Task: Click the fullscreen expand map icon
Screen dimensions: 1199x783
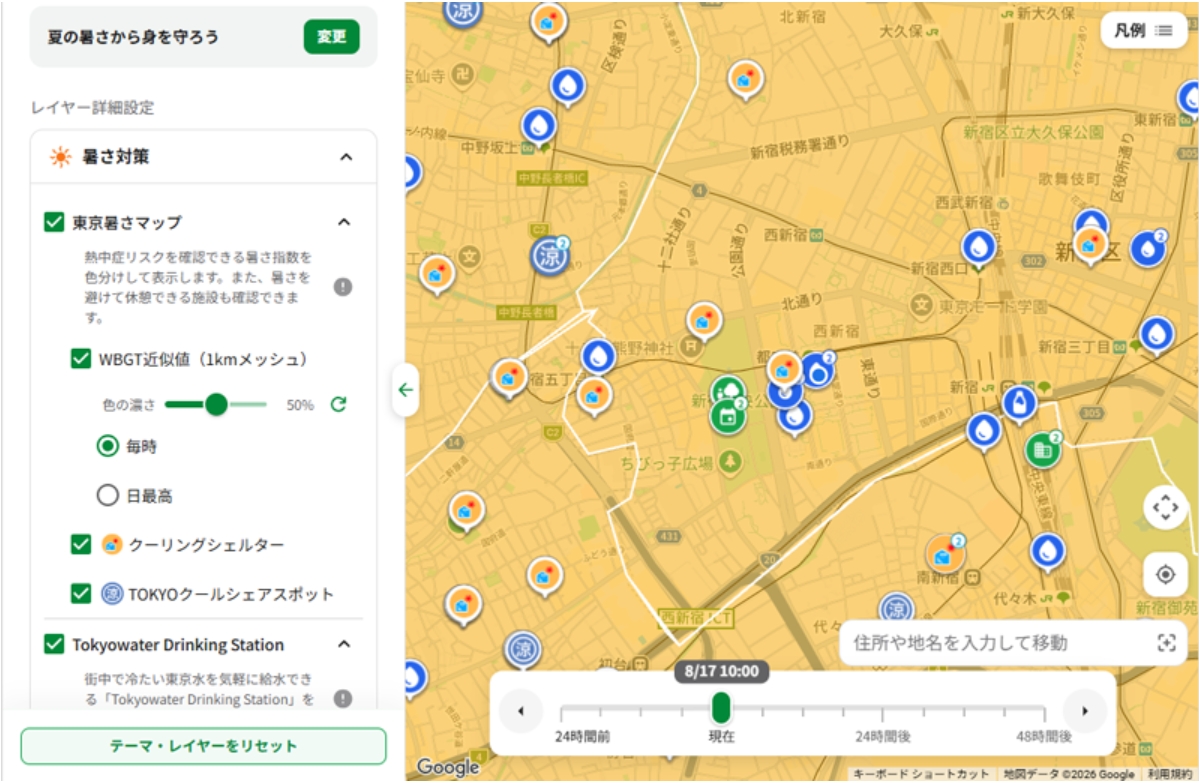Action: (1165, 507)
